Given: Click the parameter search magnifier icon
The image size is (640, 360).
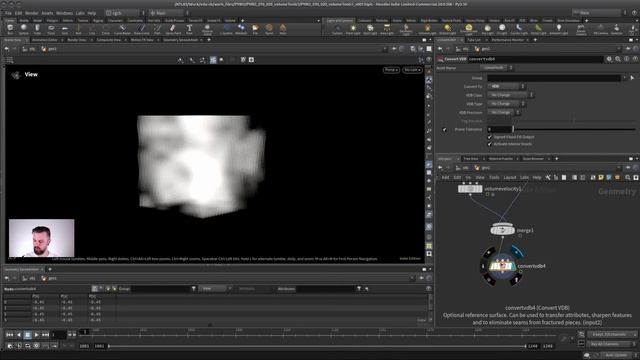Looking at the screenshot, I should [618, 59].
